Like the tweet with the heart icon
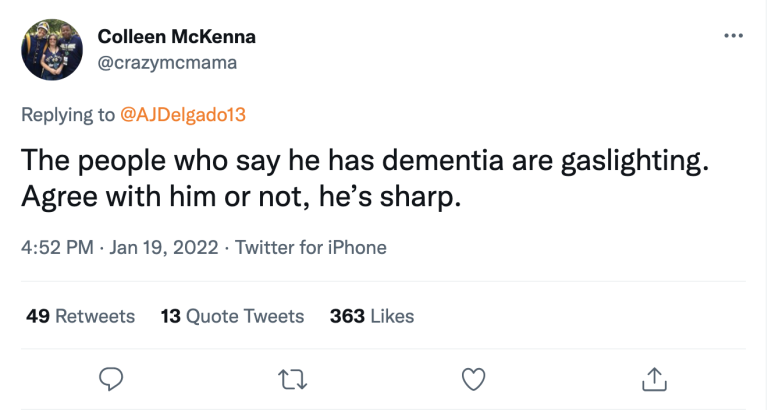The height and width of the screenshot is (410, 768). 473,378
